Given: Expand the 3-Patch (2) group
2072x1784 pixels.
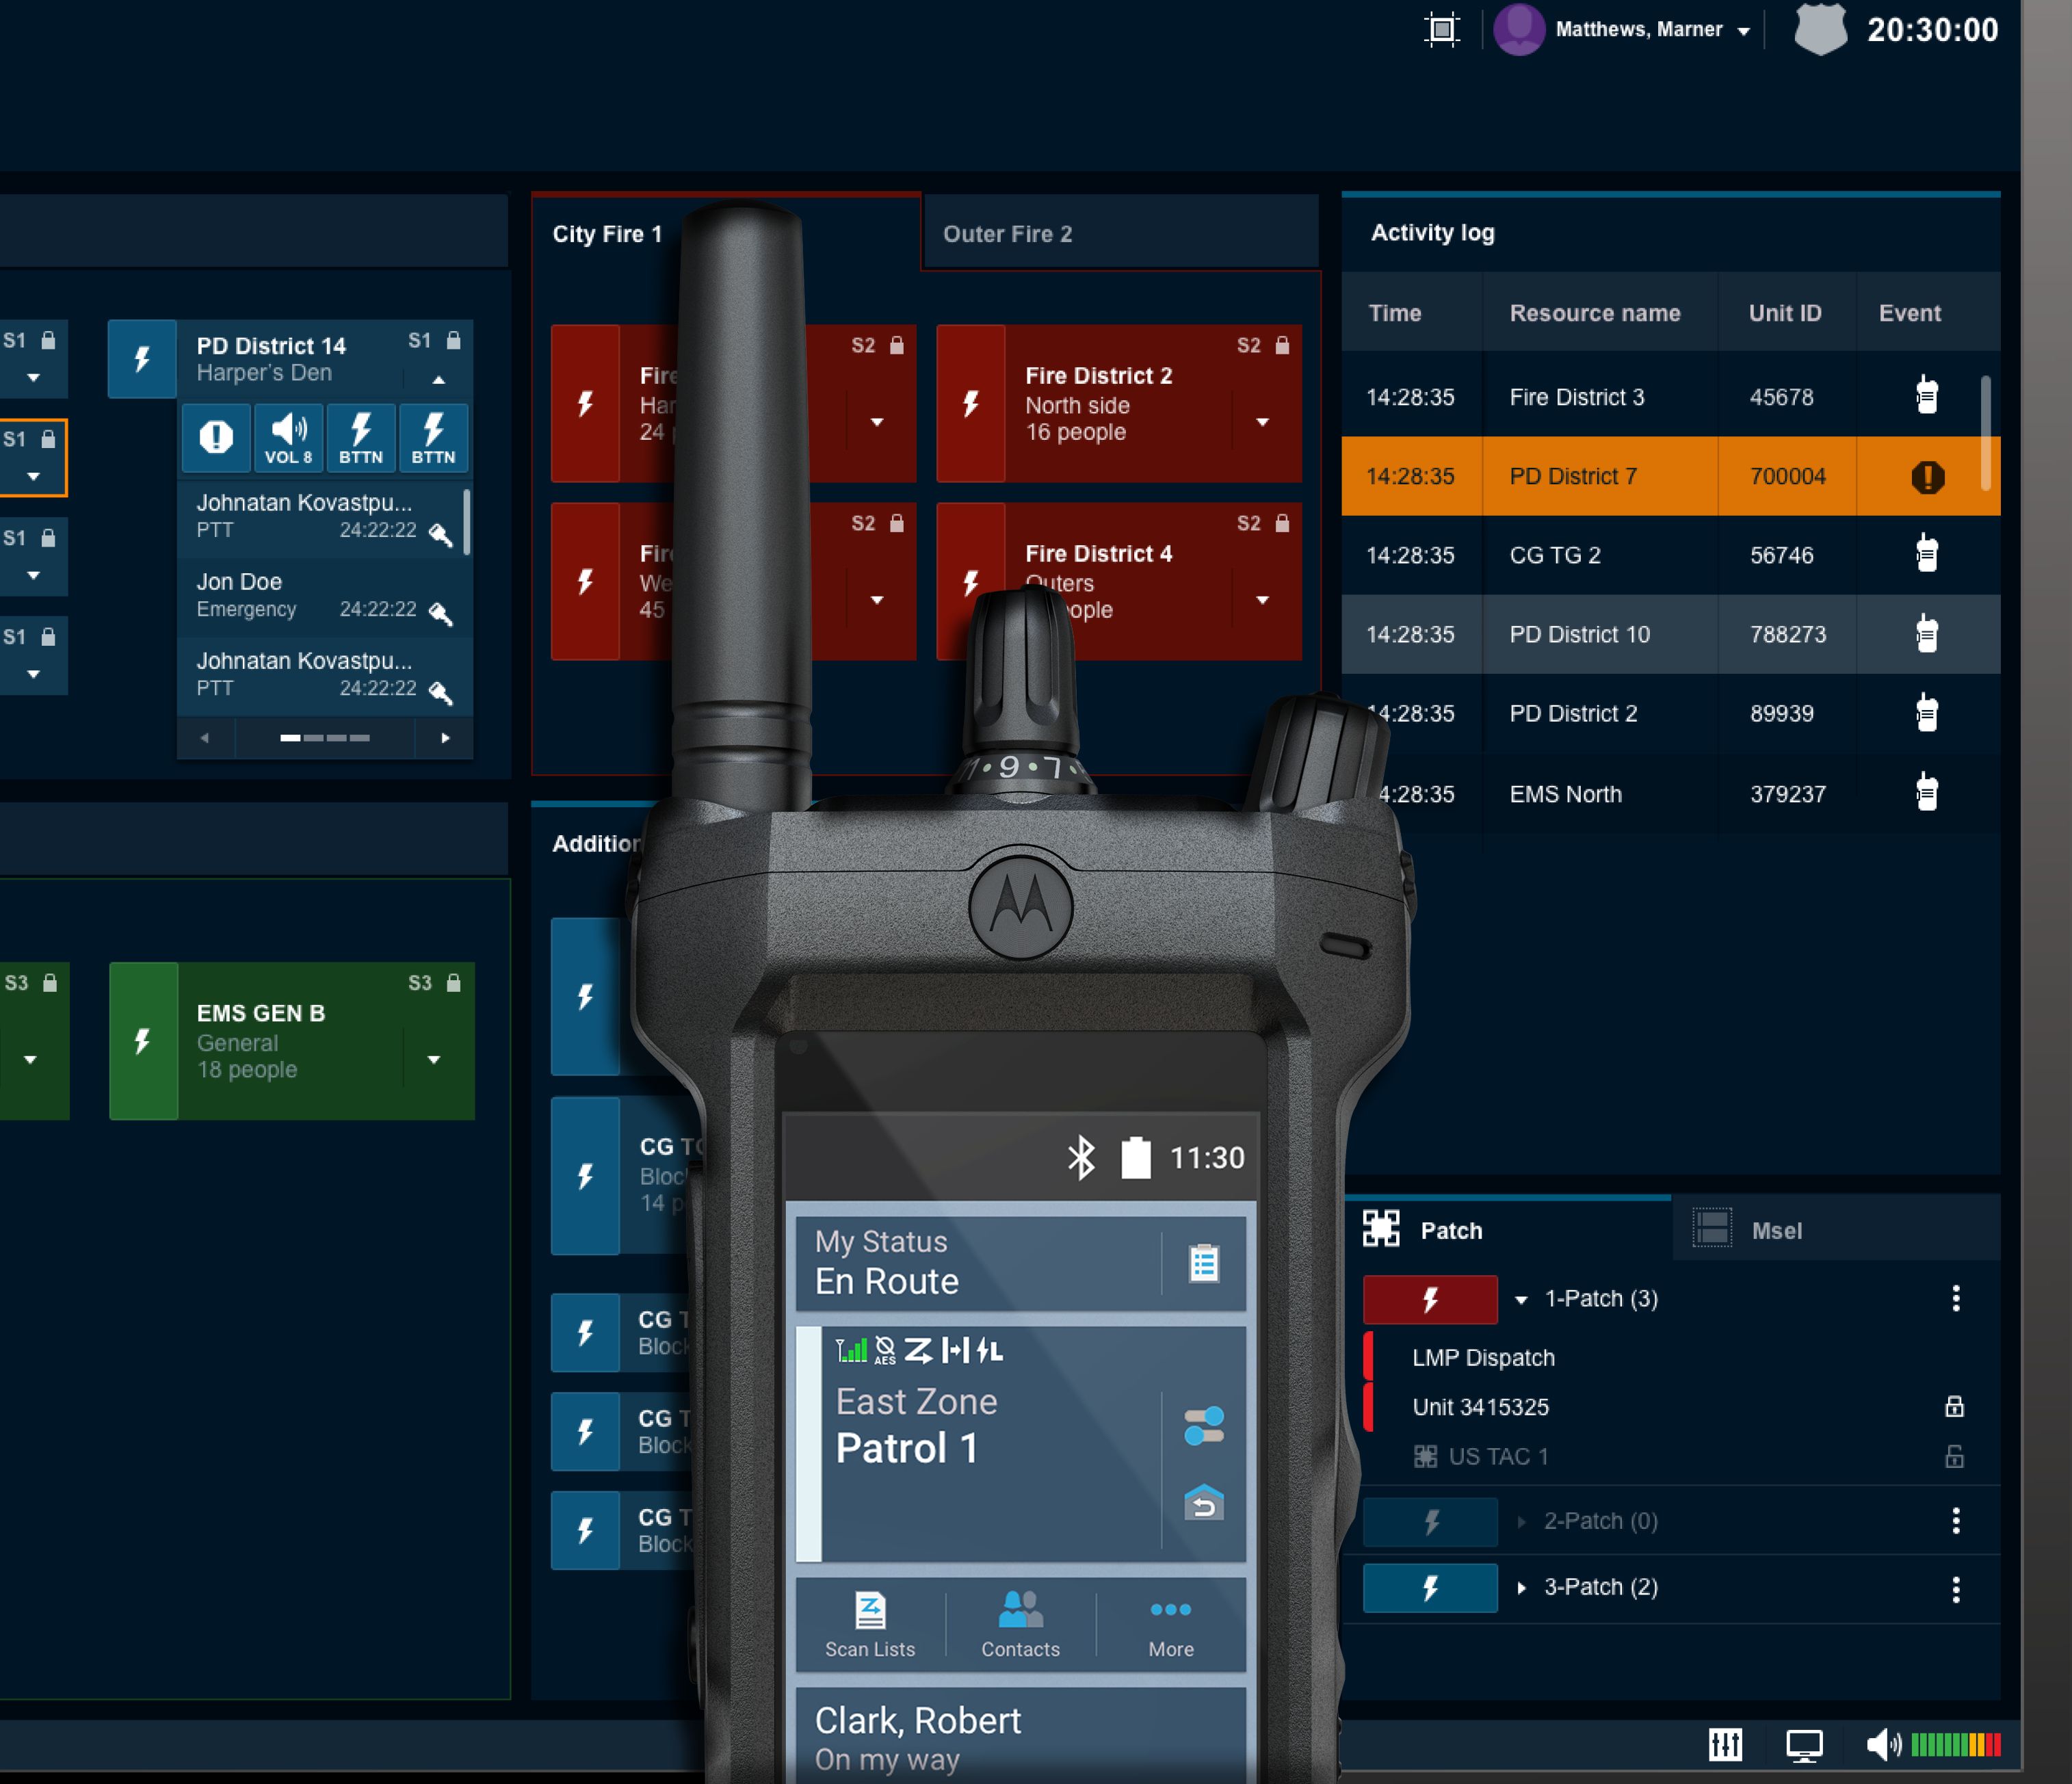Looking at the screenshot, I should point(1521,1588).
